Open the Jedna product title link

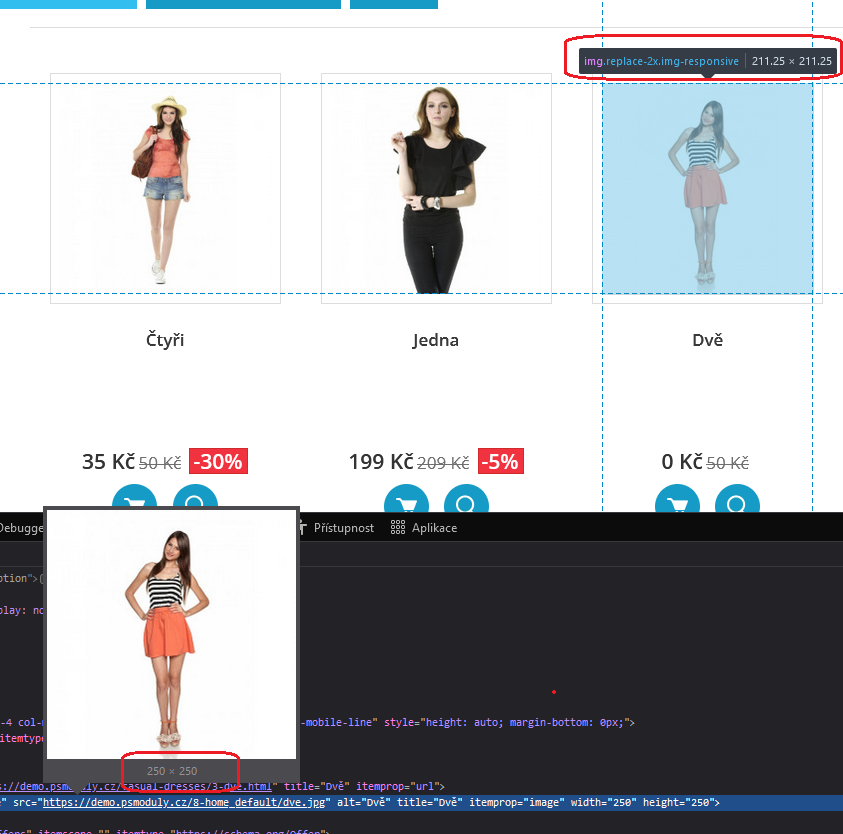(435, 340)
